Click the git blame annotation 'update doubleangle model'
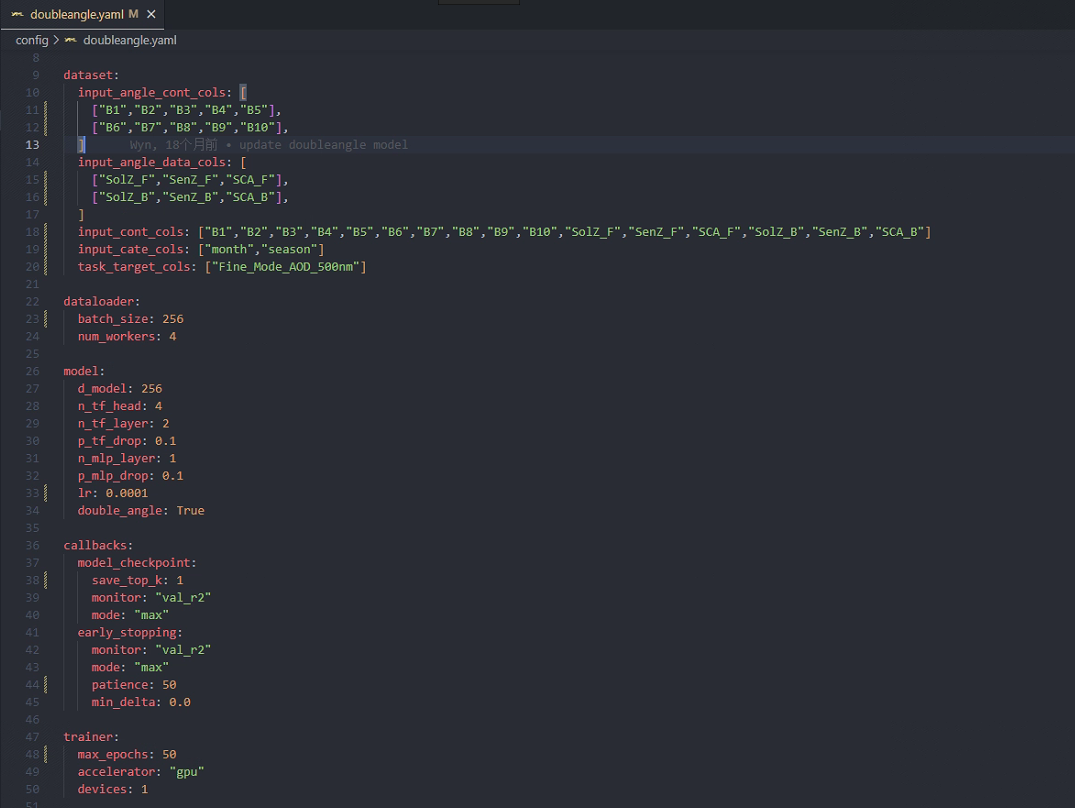 tap(323, 145)
